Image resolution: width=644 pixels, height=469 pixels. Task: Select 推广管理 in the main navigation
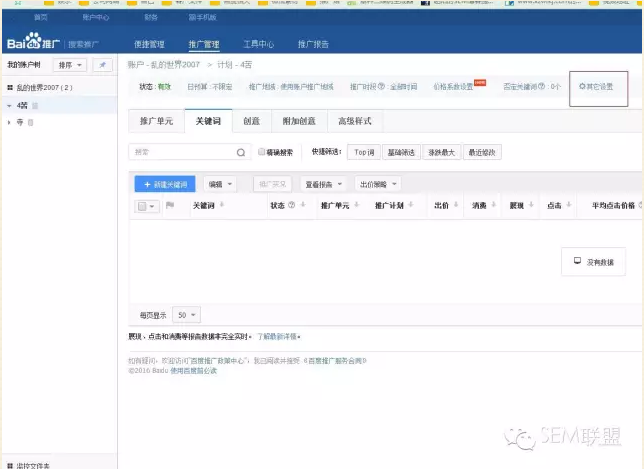[x=204, y=44]
